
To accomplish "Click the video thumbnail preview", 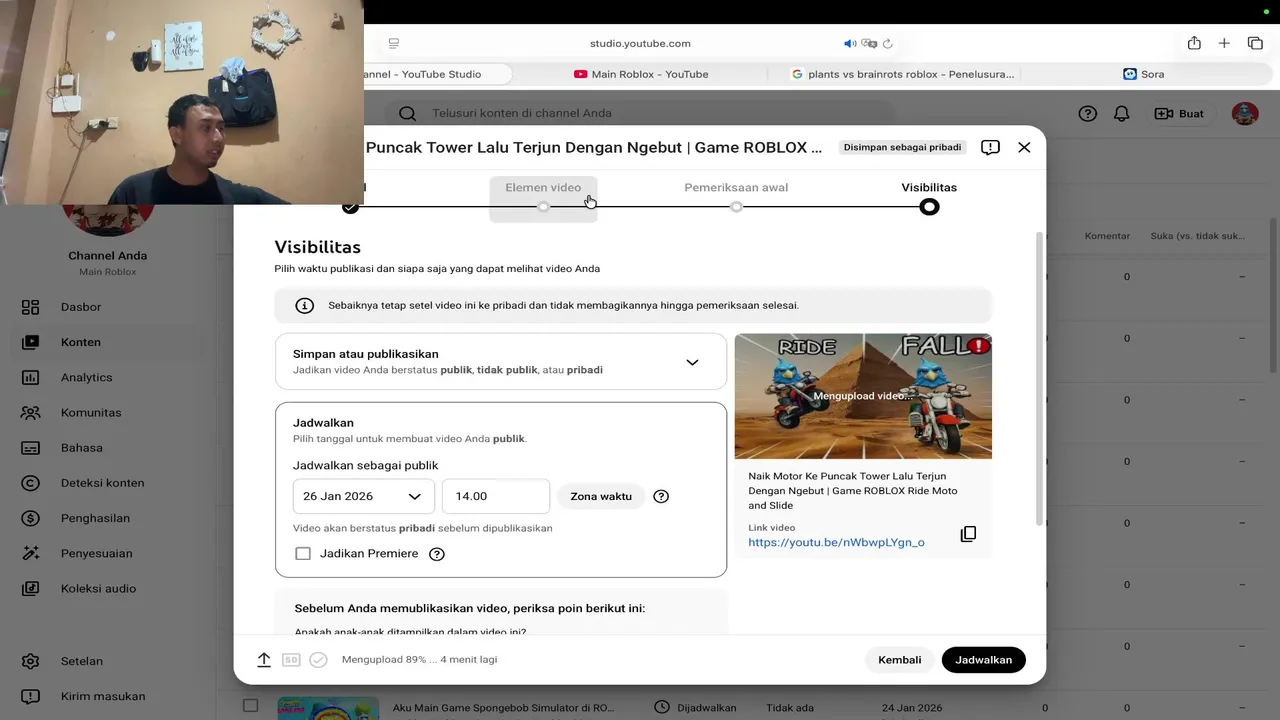I will 863,396.
